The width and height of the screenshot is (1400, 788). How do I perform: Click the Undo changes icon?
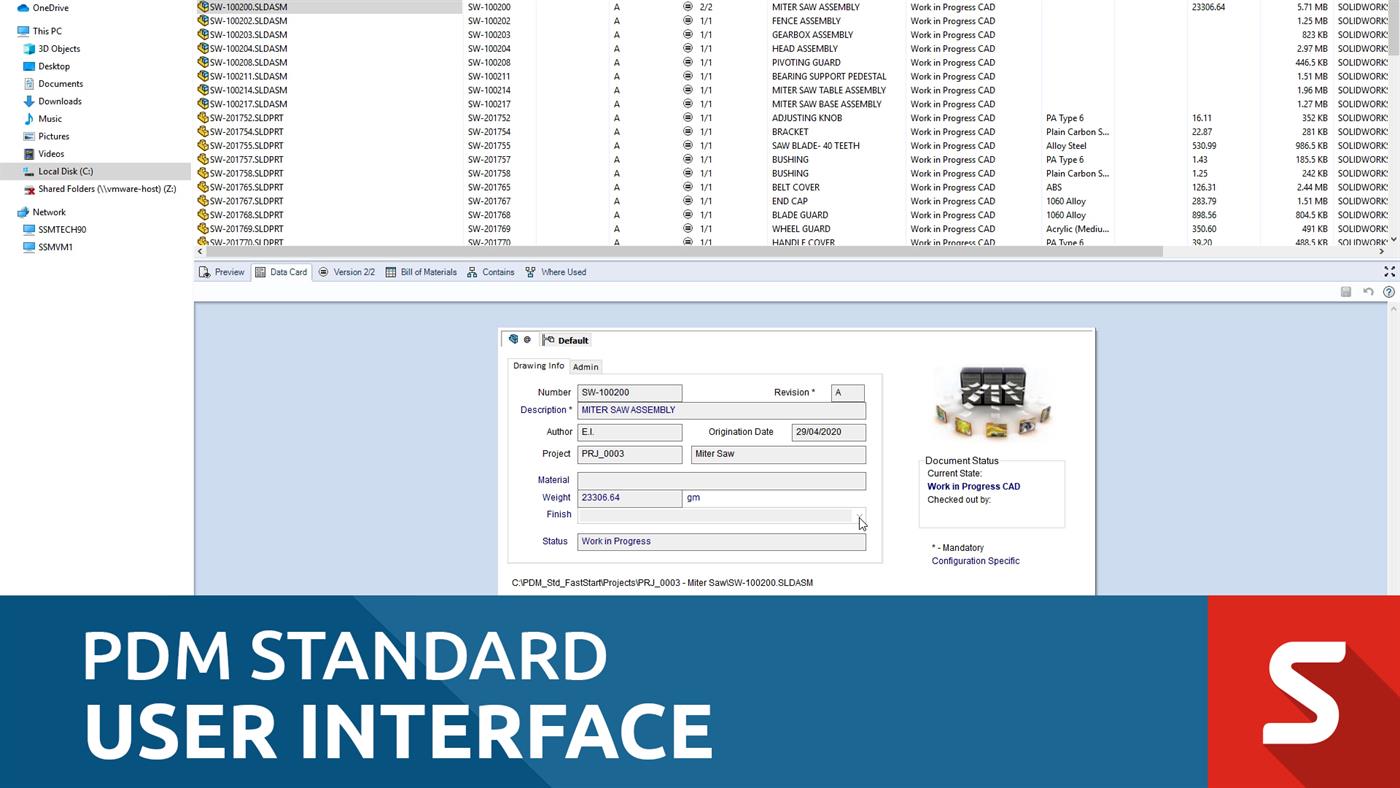coord(1366,291)
